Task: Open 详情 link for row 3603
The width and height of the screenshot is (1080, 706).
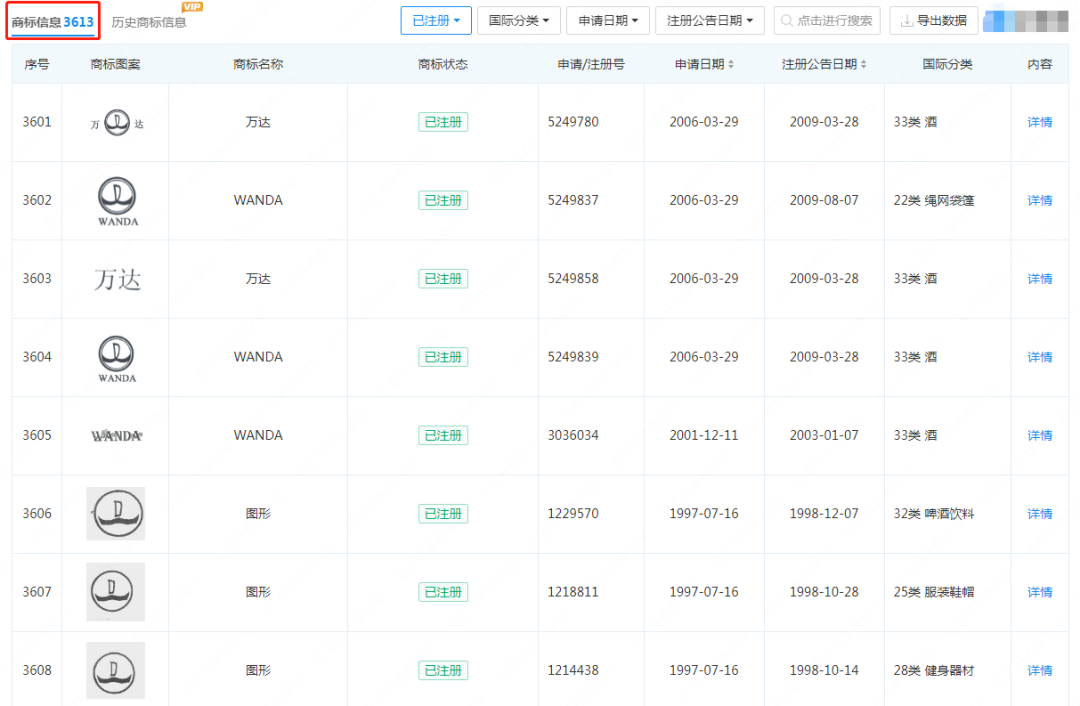Action: point(1039,279)
